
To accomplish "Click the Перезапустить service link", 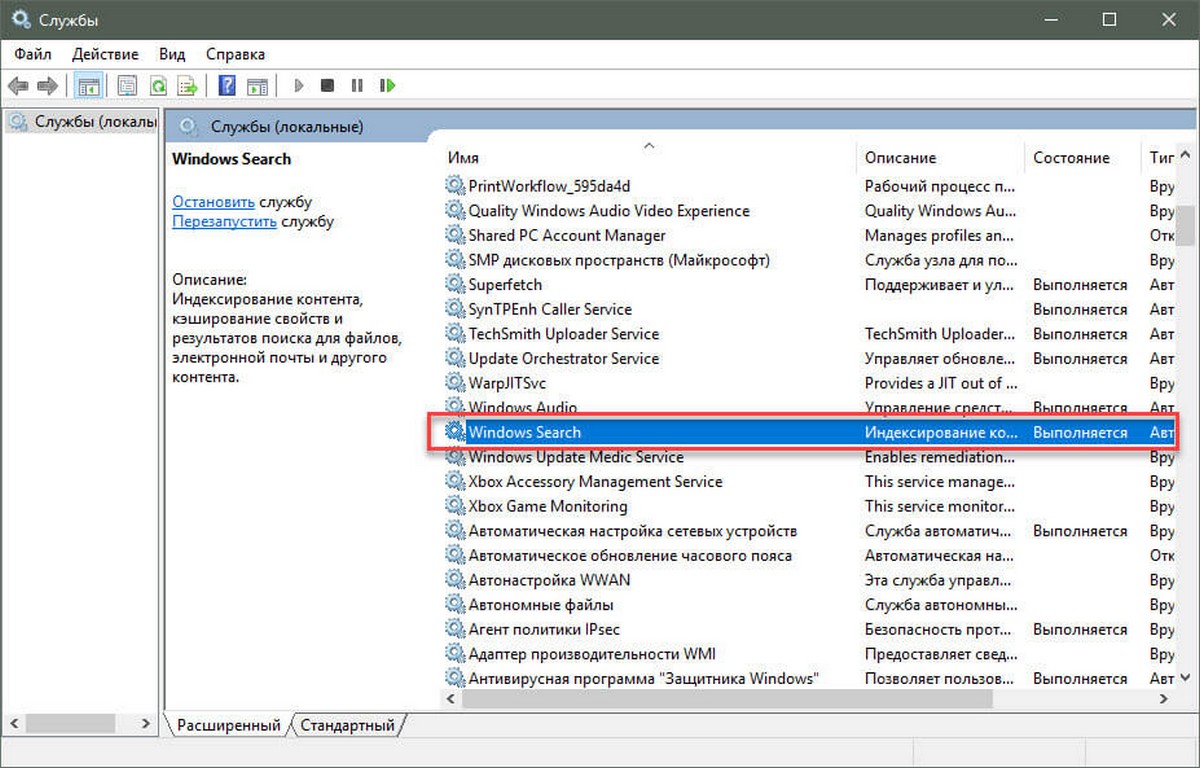I will (x=224, y=221).
